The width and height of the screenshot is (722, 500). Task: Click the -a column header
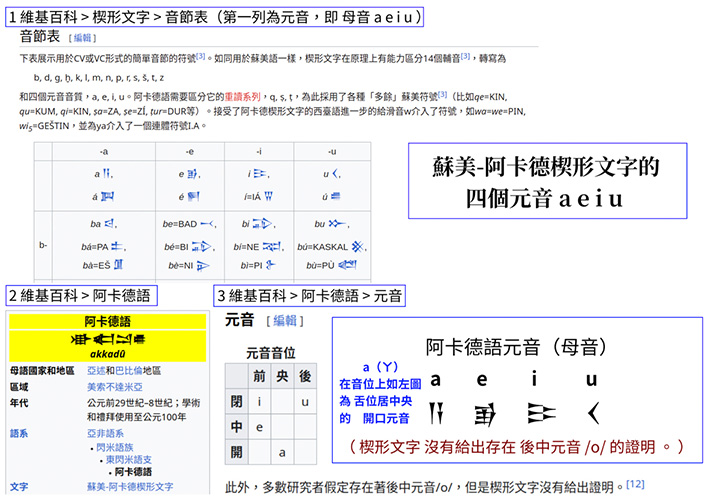pos(104,151)
